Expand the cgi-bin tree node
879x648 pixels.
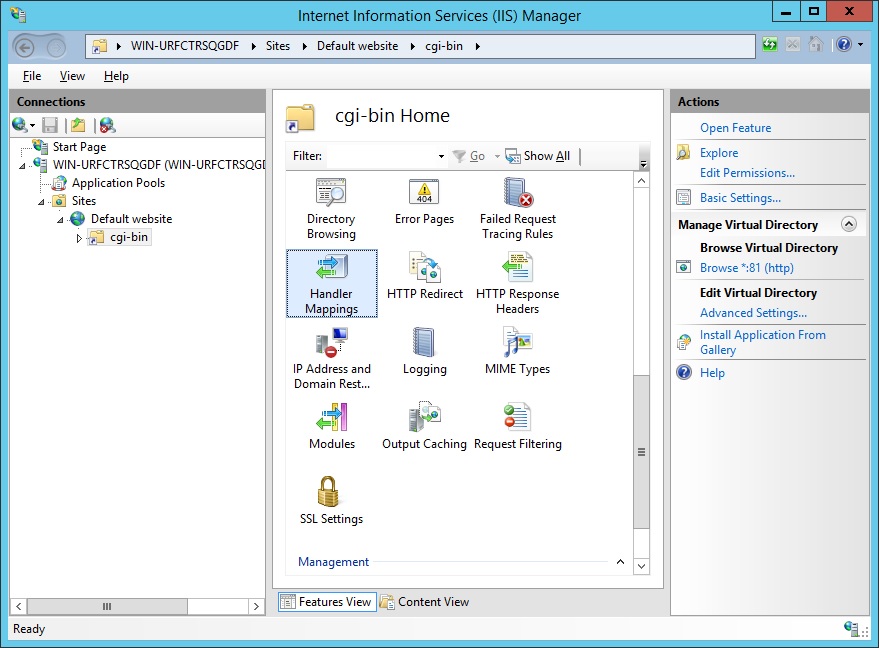[x=80, y=237]
